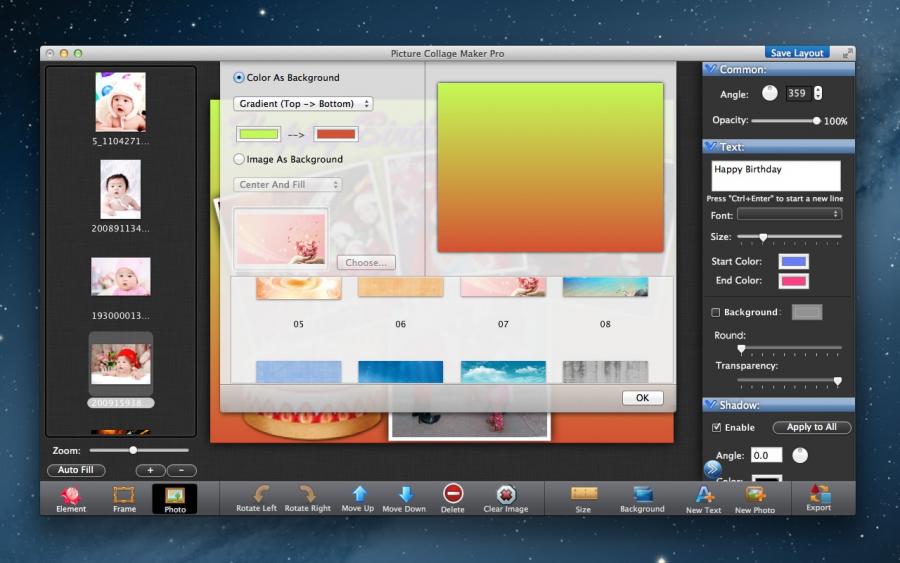
Task: Select photo thumbnail 5_1104271...
Action: [x=121, y=102]
